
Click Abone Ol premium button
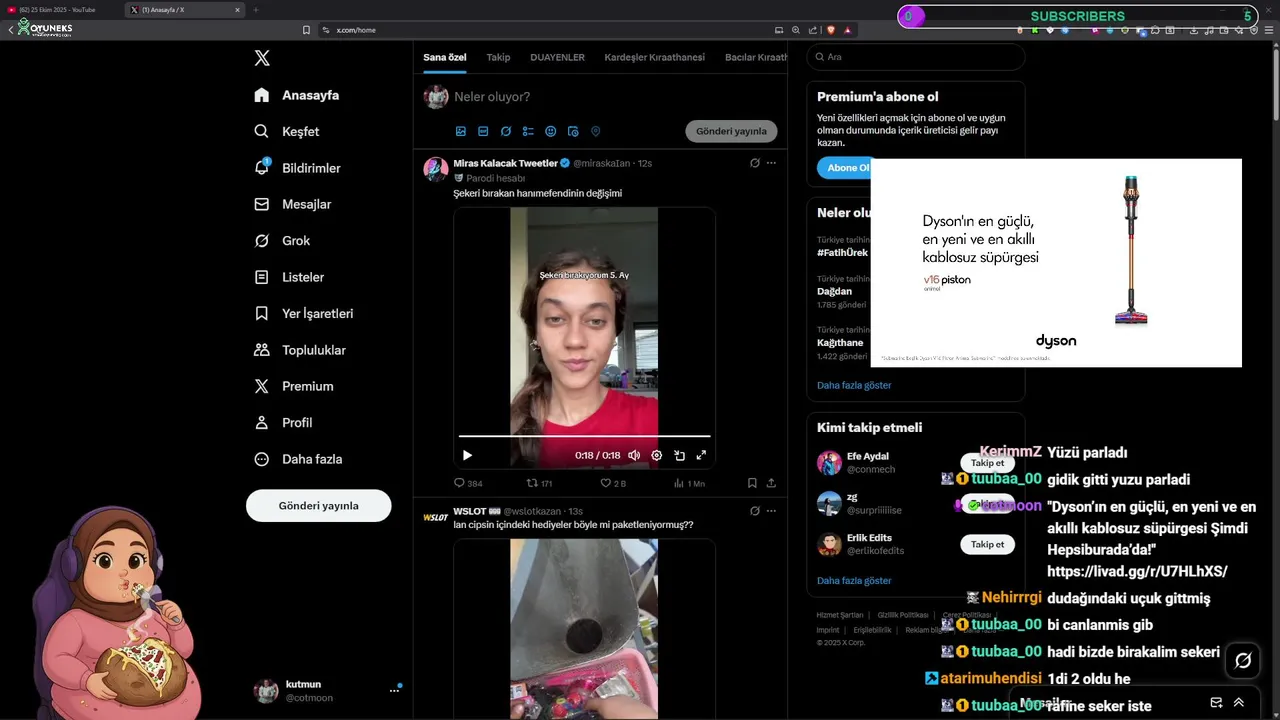[x=846, y=168]
